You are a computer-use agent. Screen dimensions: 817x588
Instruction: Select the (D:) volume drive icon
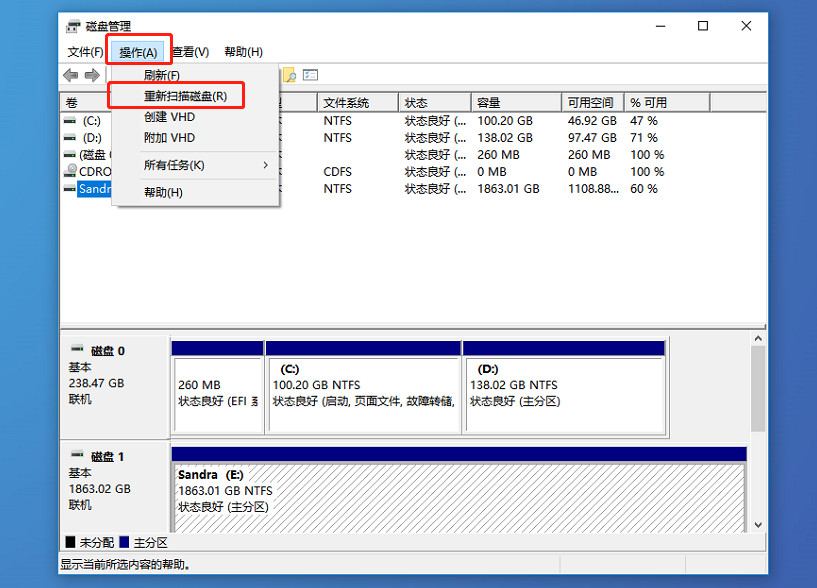point(69,138)
